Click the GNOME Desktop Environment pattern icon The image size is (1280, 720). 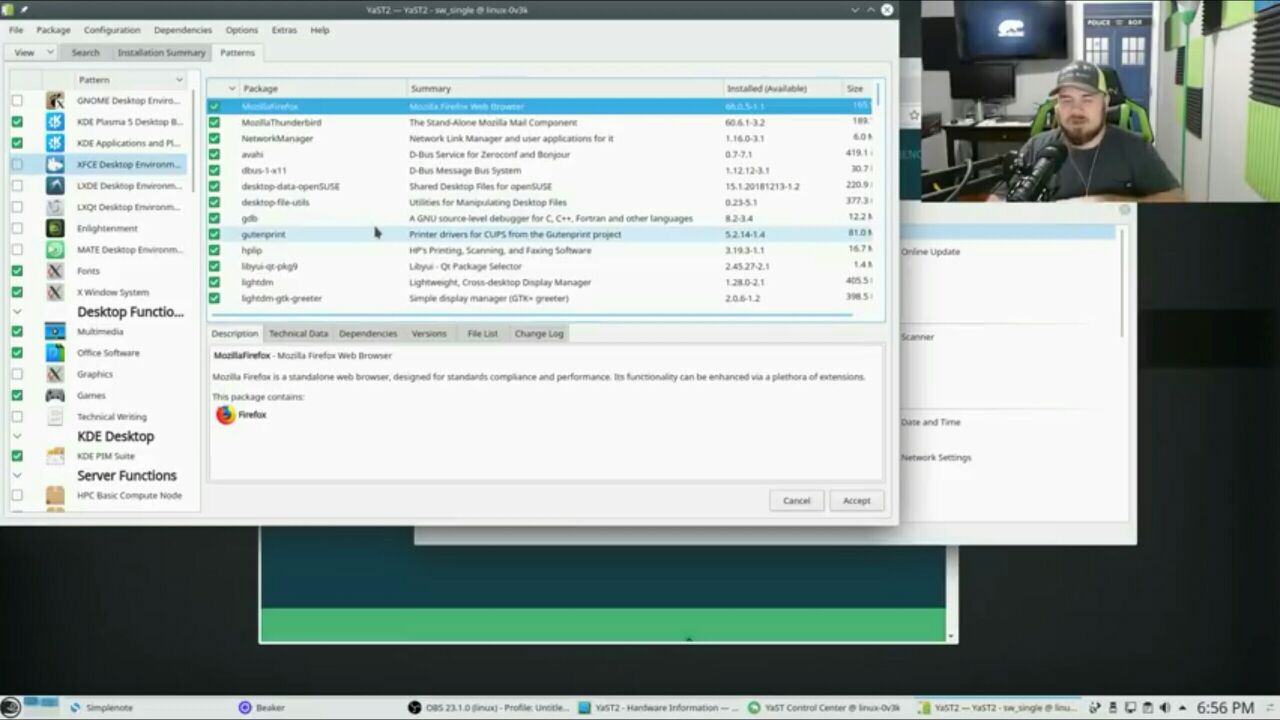click(x=56, y=100)
